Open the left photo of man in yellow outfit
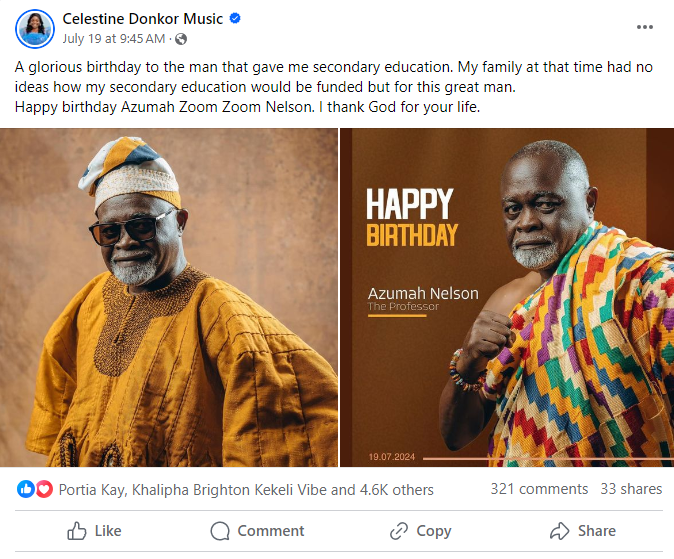The width and height of the screenshot is (674, 559). [168, 297]
